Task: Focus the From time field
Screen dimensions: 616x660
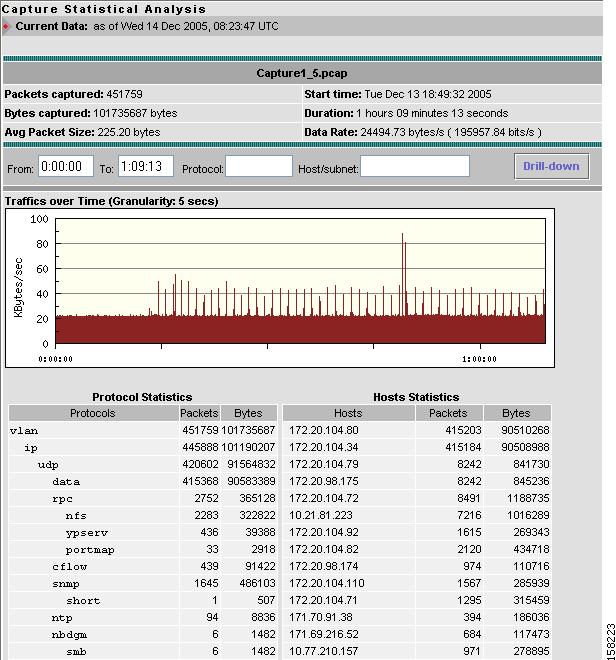Action: pyautogui.click(x=66, y=166)
